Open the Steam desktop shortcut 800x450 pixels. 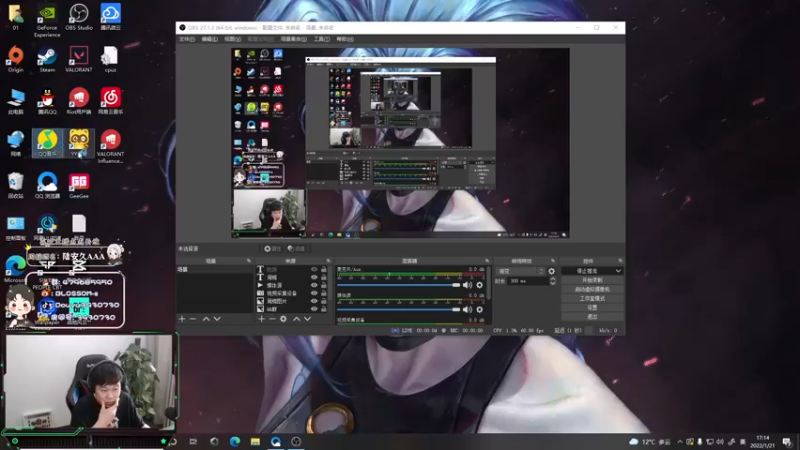[47, 59]
